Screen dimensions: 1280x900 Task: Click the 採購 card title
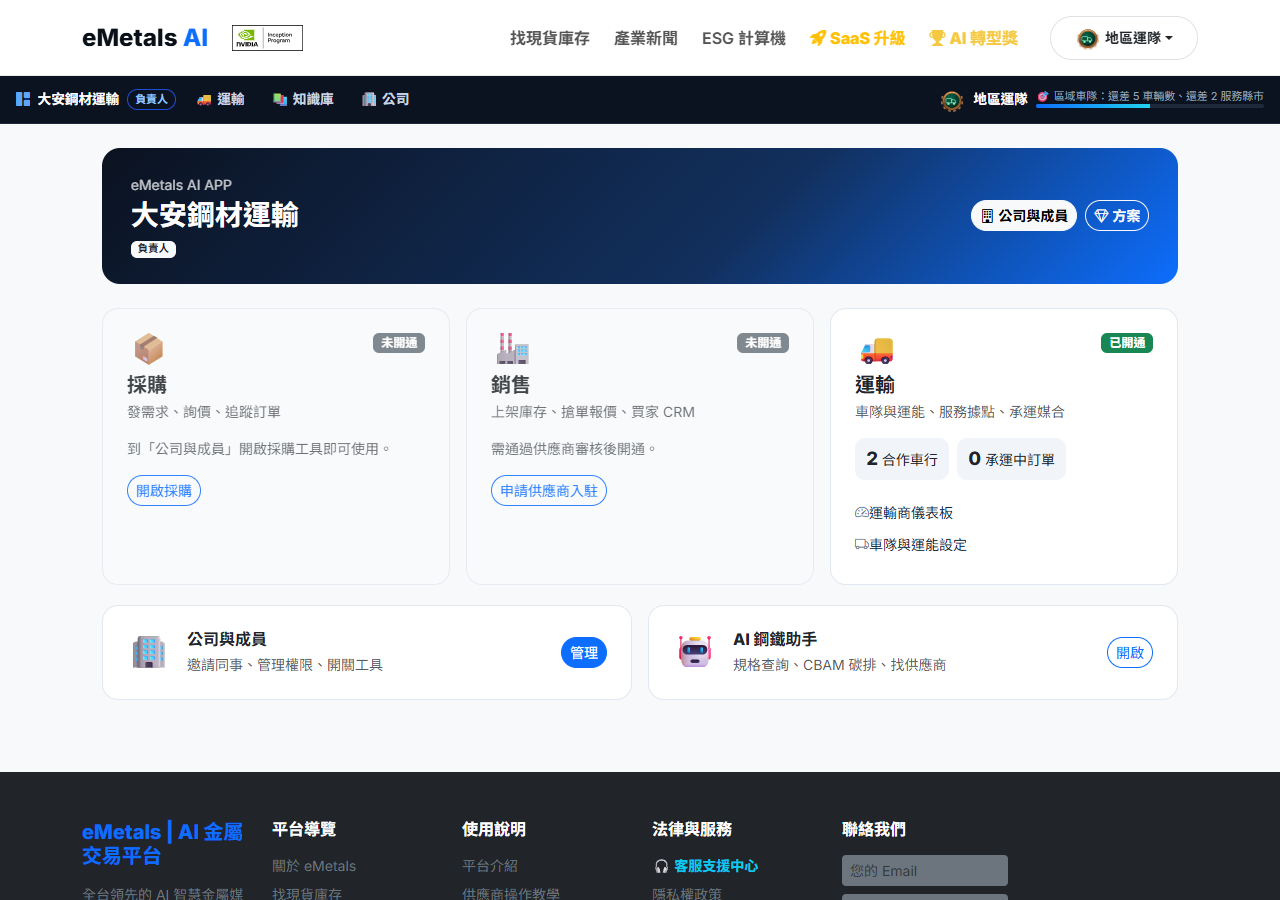[147, 385]
